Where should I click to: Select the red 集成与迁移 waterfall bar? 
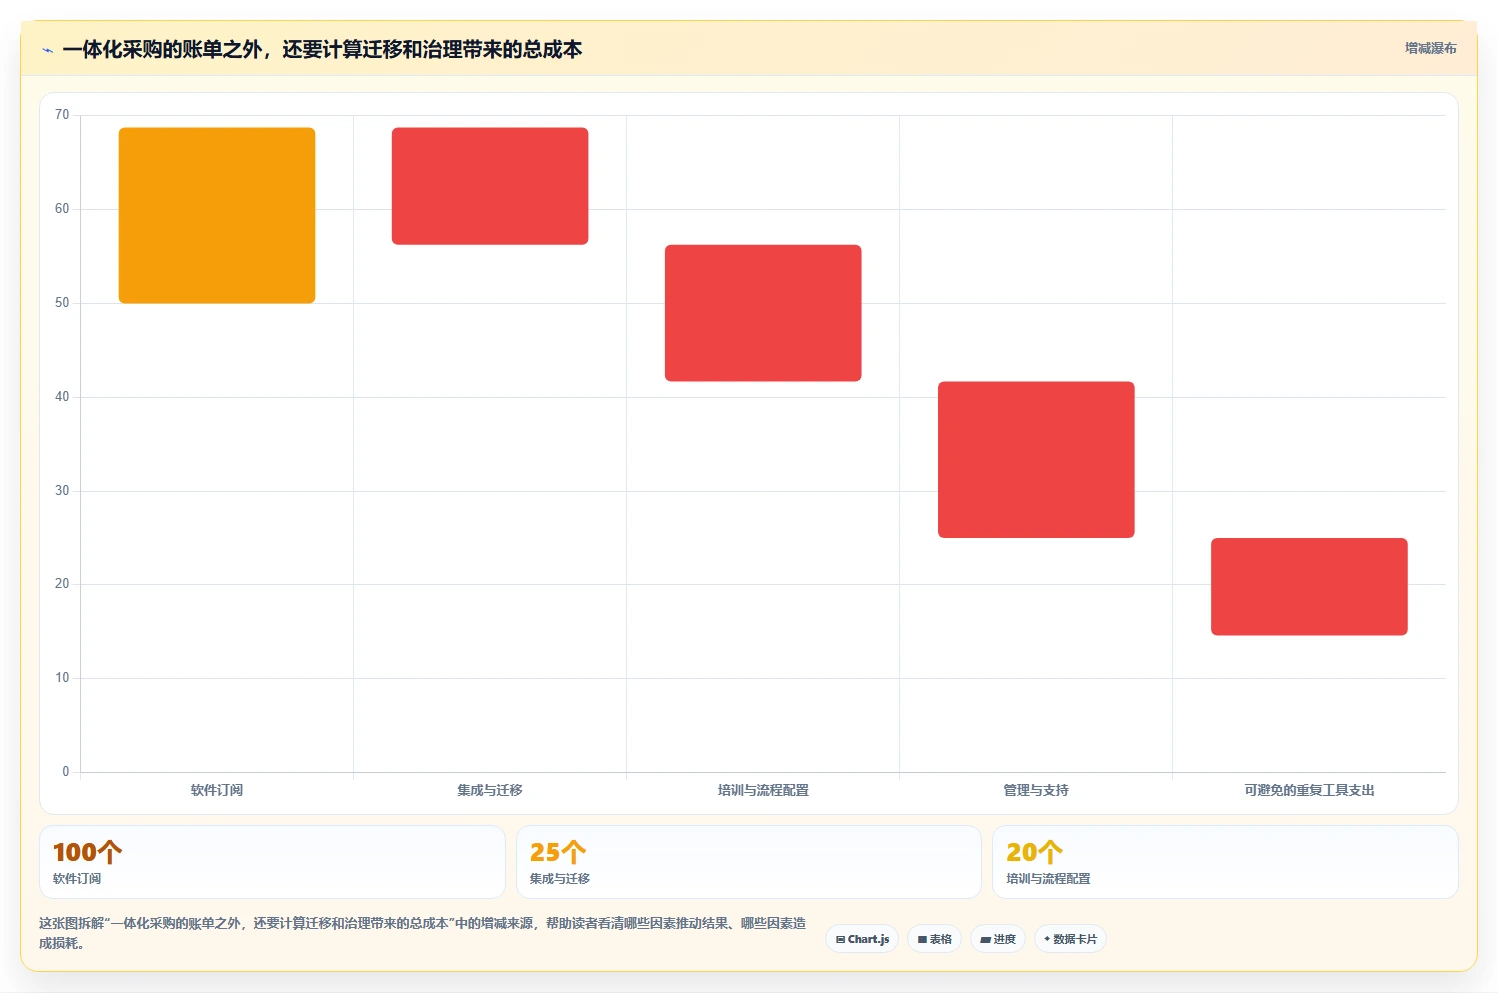[490, 186]
